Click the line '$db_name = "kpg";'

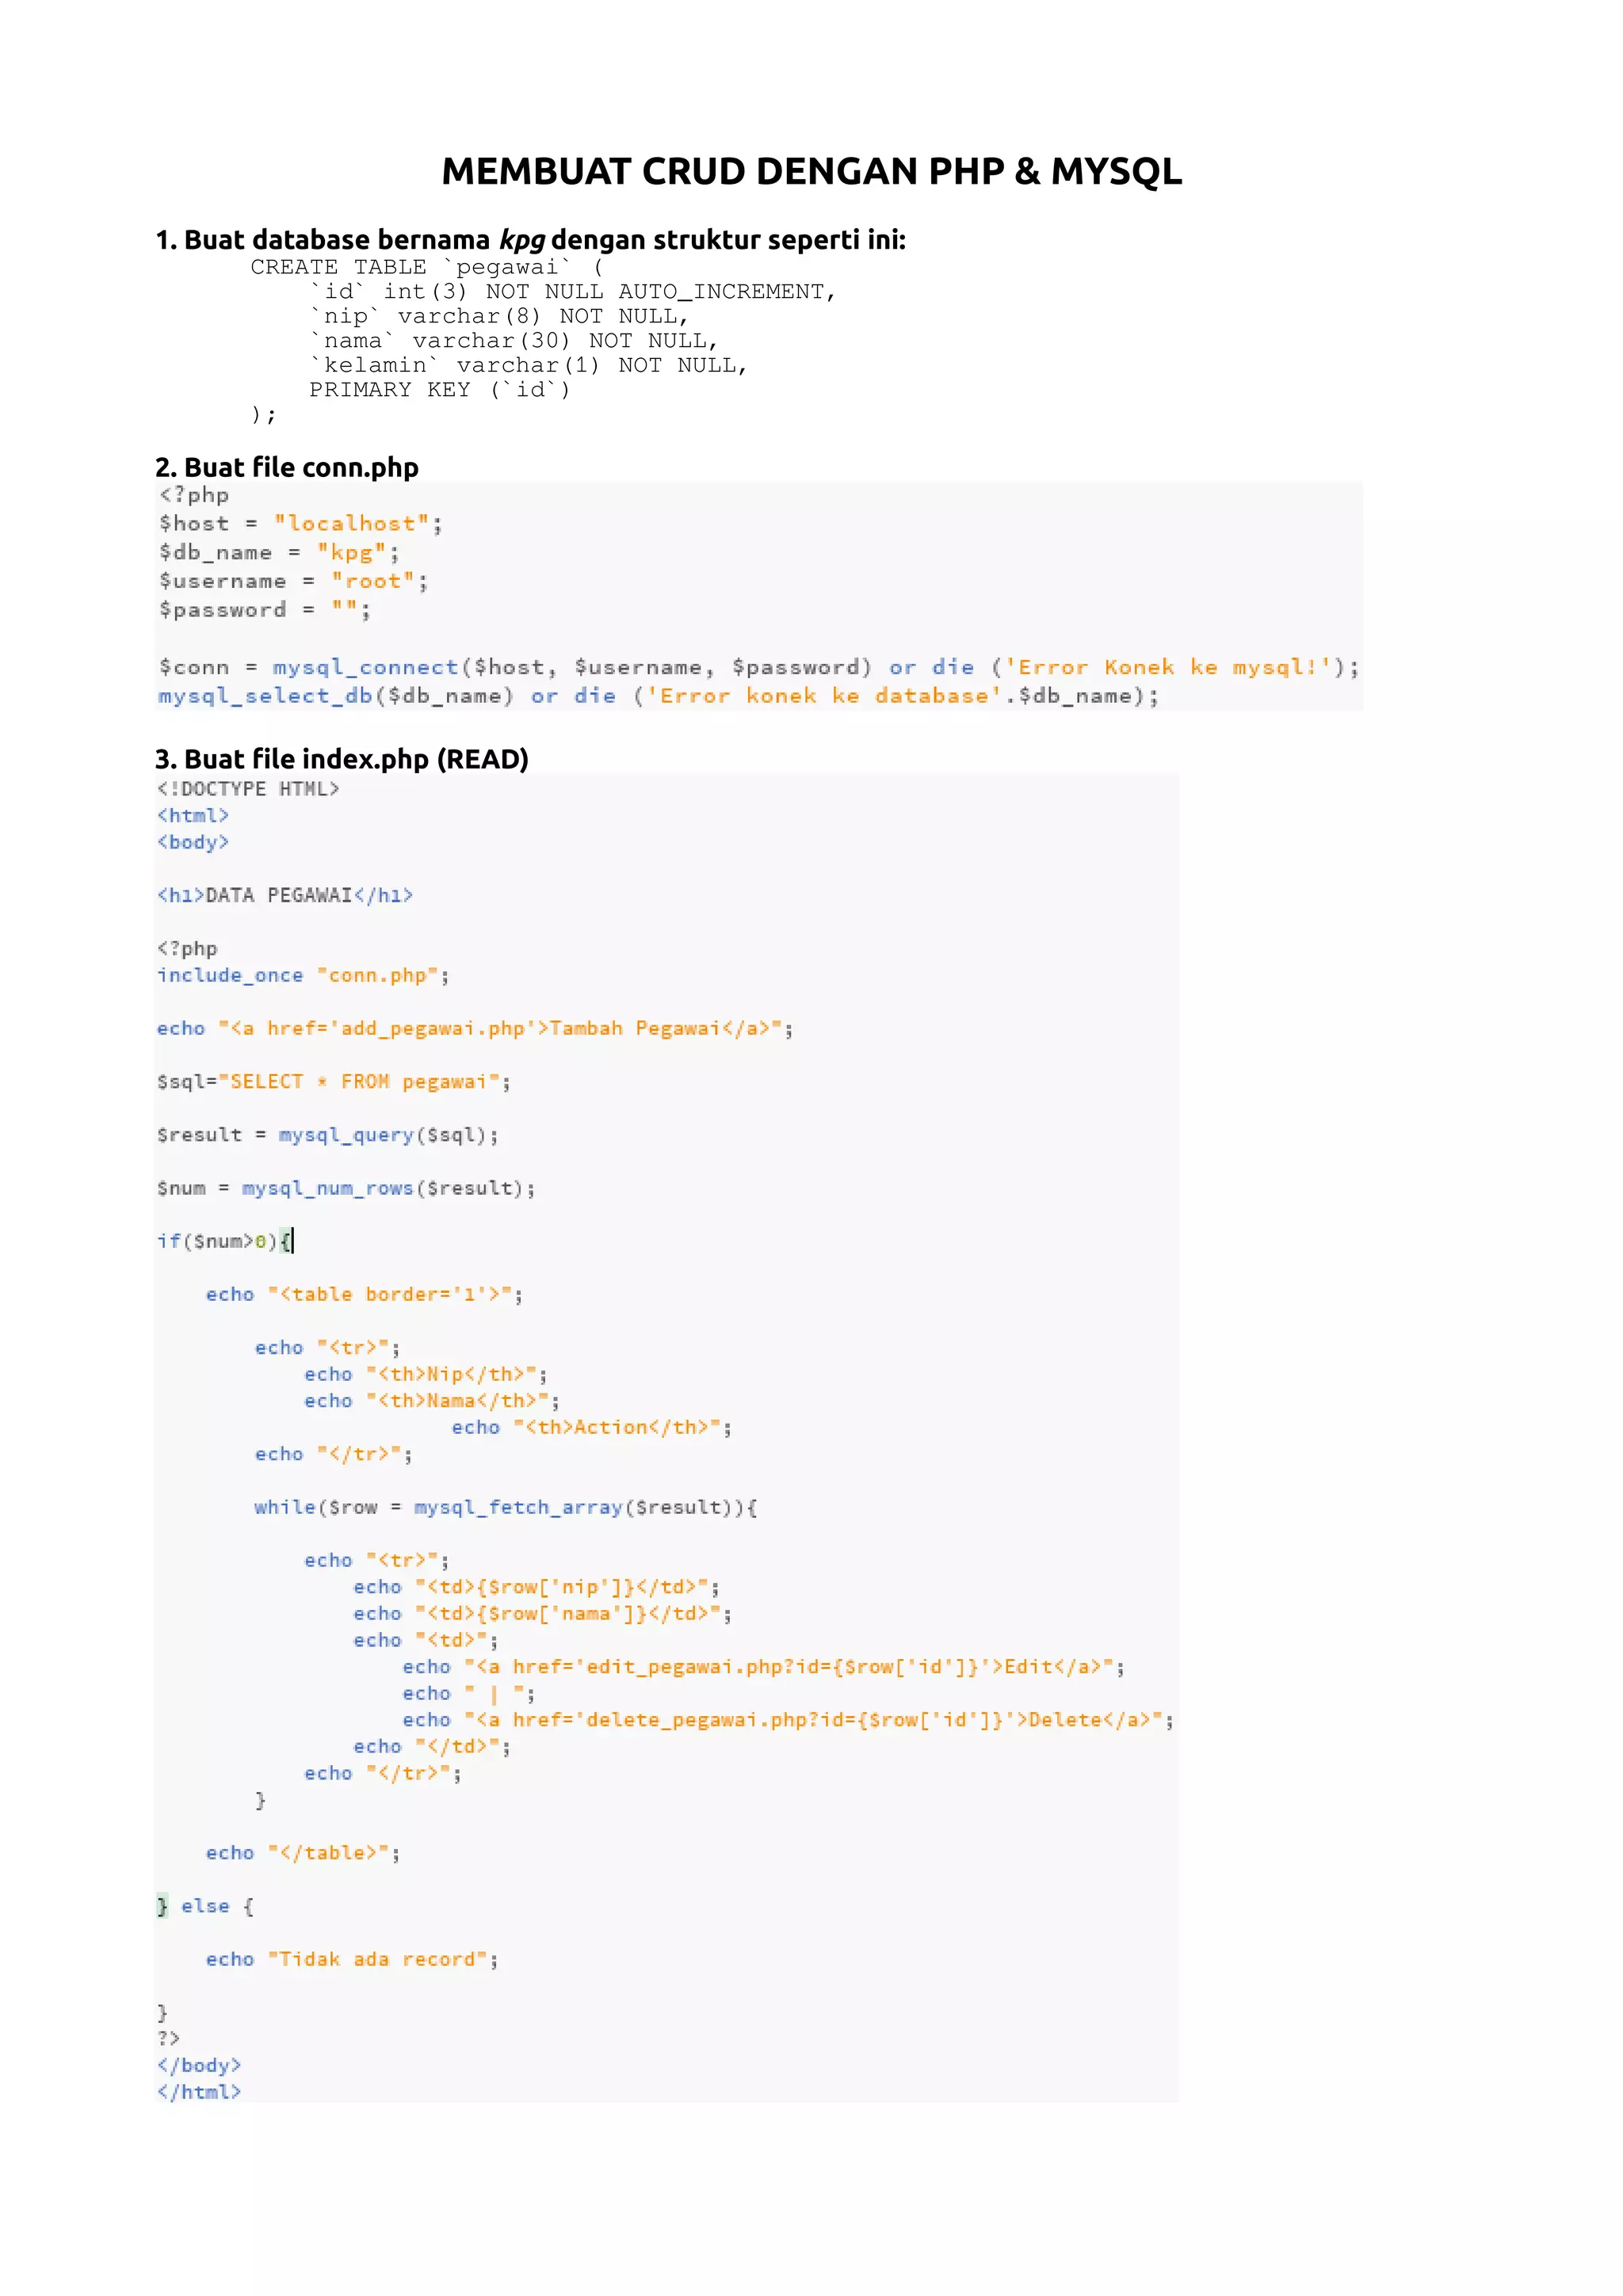tap(279, 552)
